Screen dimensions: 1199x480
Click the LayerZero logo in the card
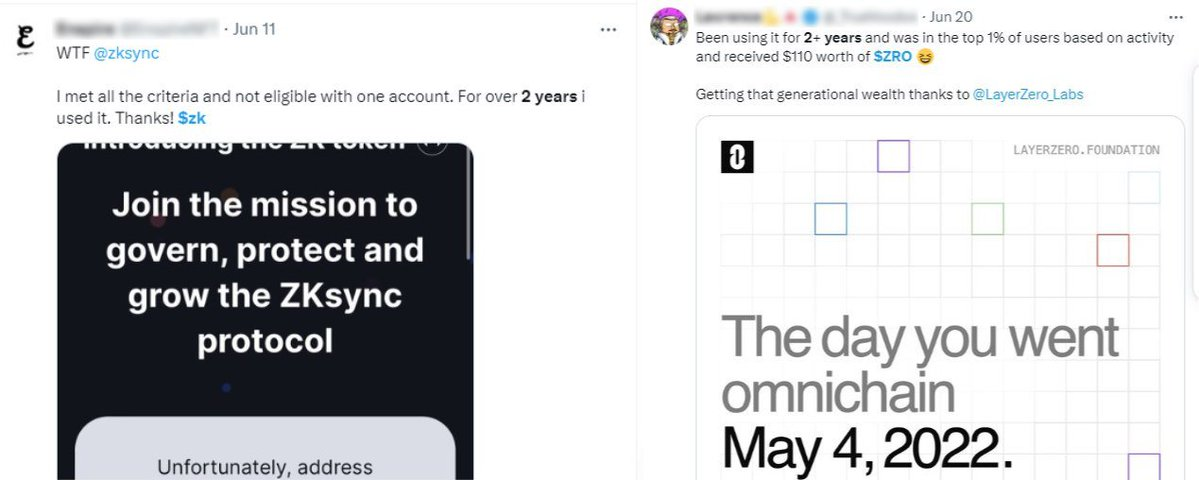tap(737, 158)
